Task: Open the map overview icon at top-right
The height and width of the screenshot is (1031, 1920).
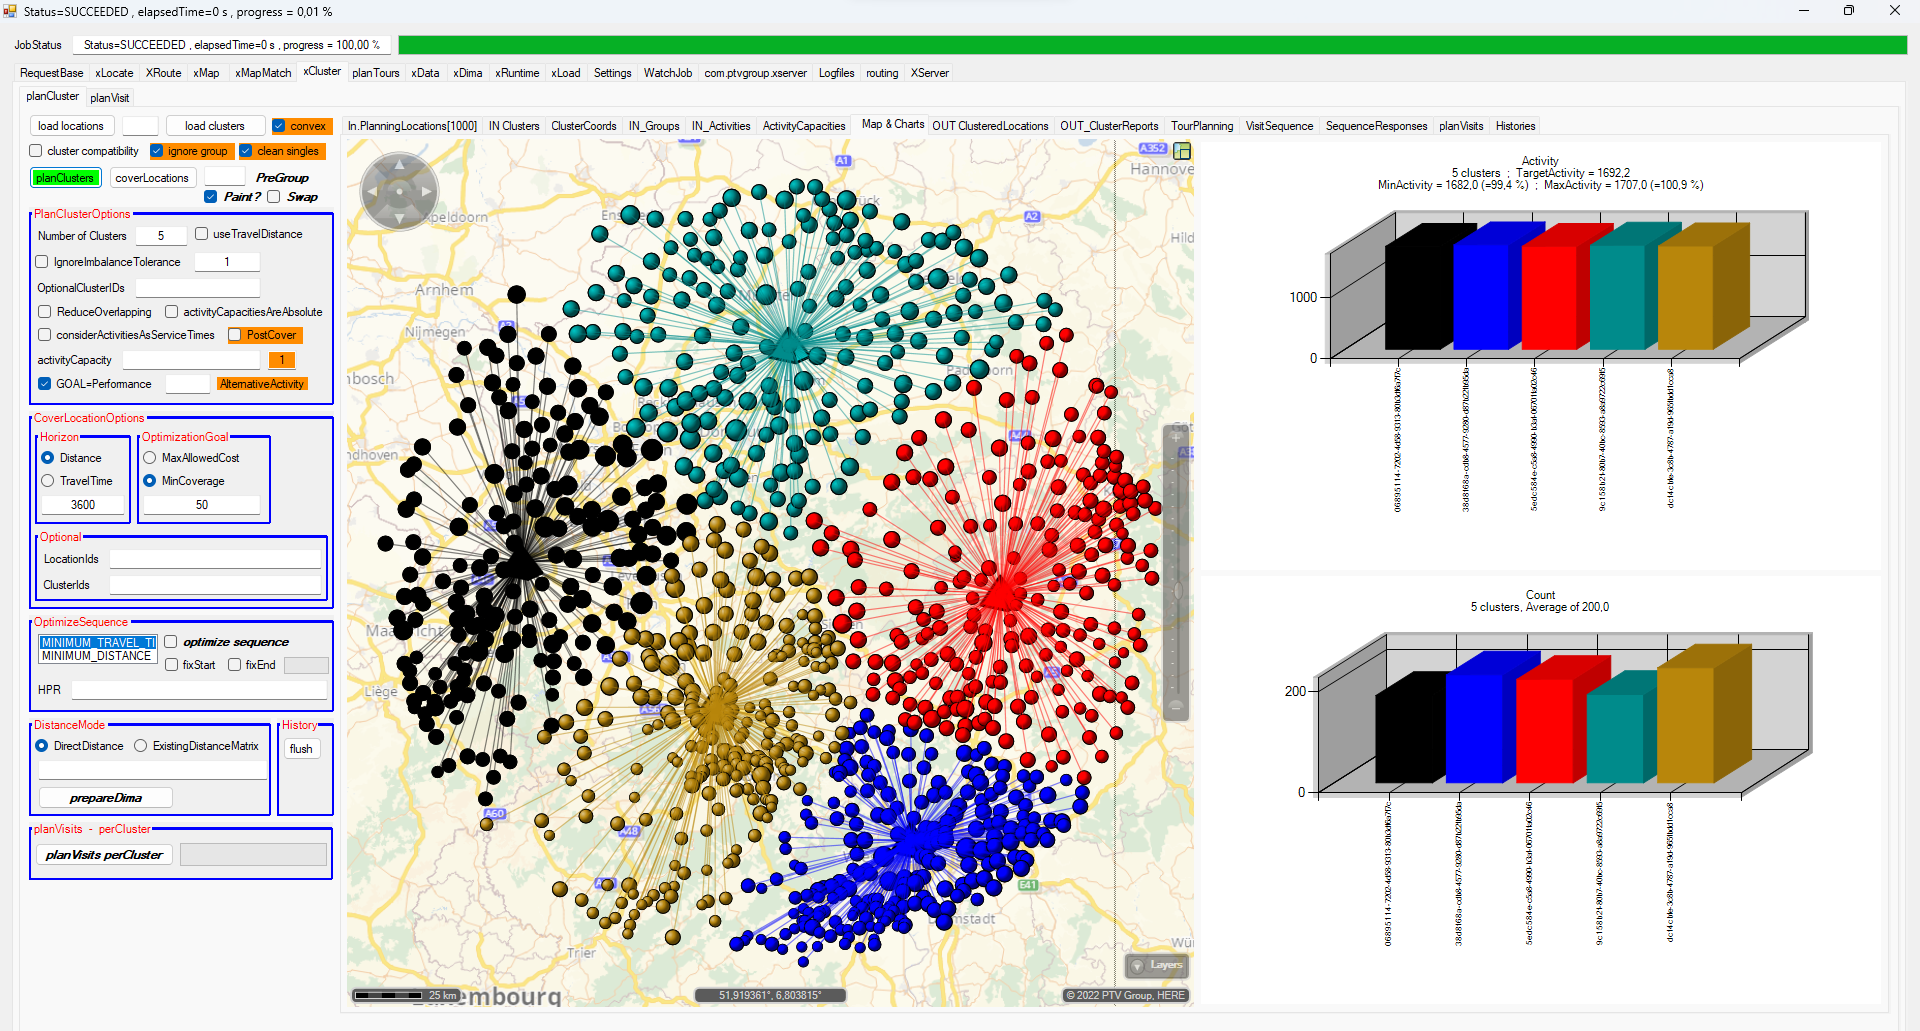Action: point(1182,151)
